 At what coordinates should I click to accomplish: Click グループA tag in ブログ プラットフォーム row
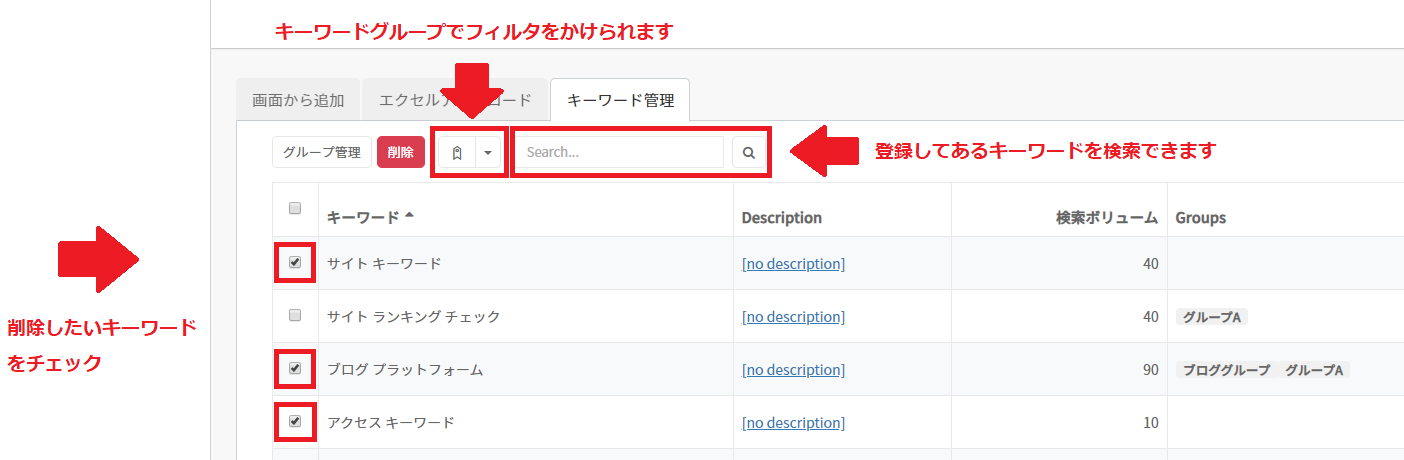tap(1314, 370)
